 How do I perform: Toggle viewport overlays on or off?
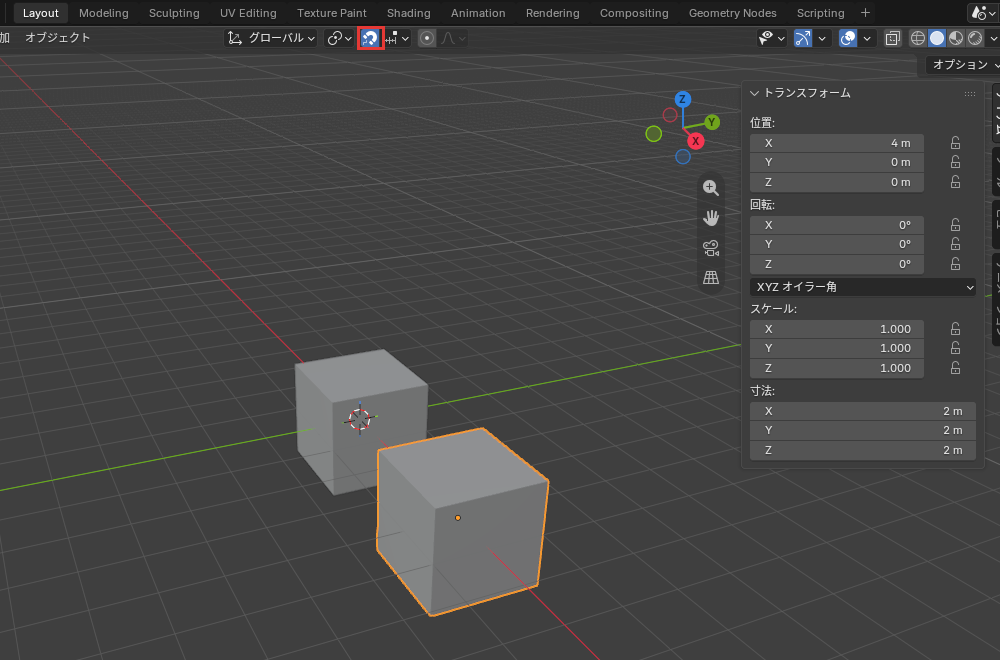[848, 38]
